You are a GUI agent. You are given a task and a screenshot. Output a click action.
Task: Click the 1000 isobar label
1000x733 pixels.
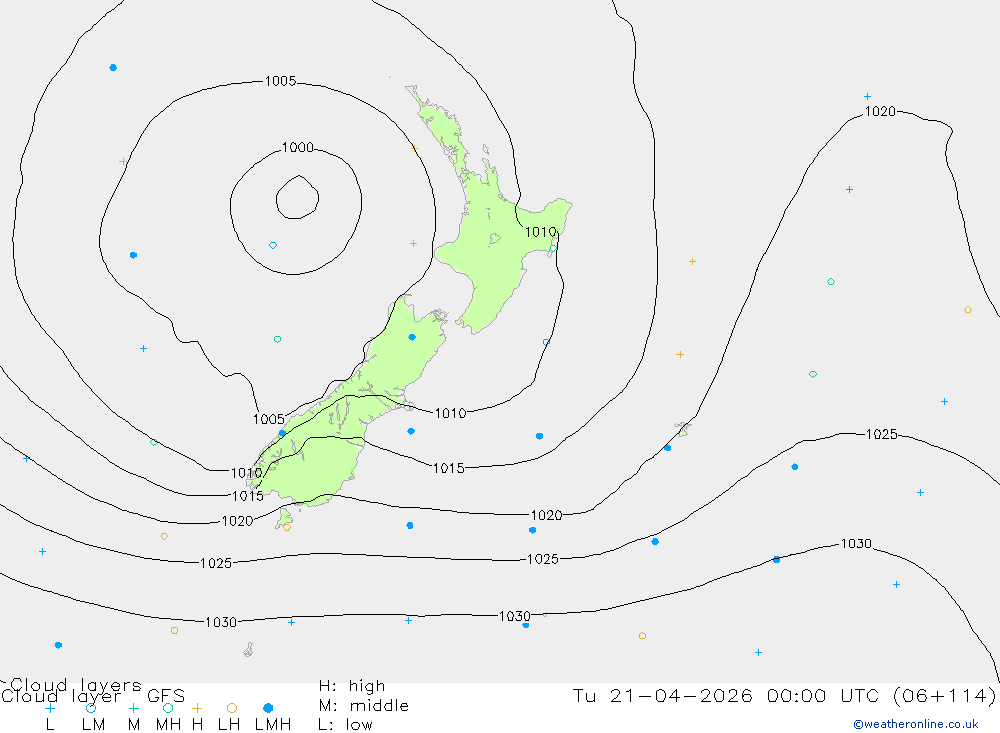(298, 147)
